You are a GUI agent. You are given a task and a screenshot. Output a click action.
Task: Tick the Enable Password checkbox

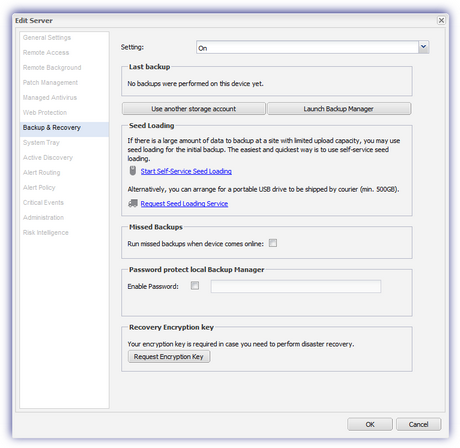(195, 285)
